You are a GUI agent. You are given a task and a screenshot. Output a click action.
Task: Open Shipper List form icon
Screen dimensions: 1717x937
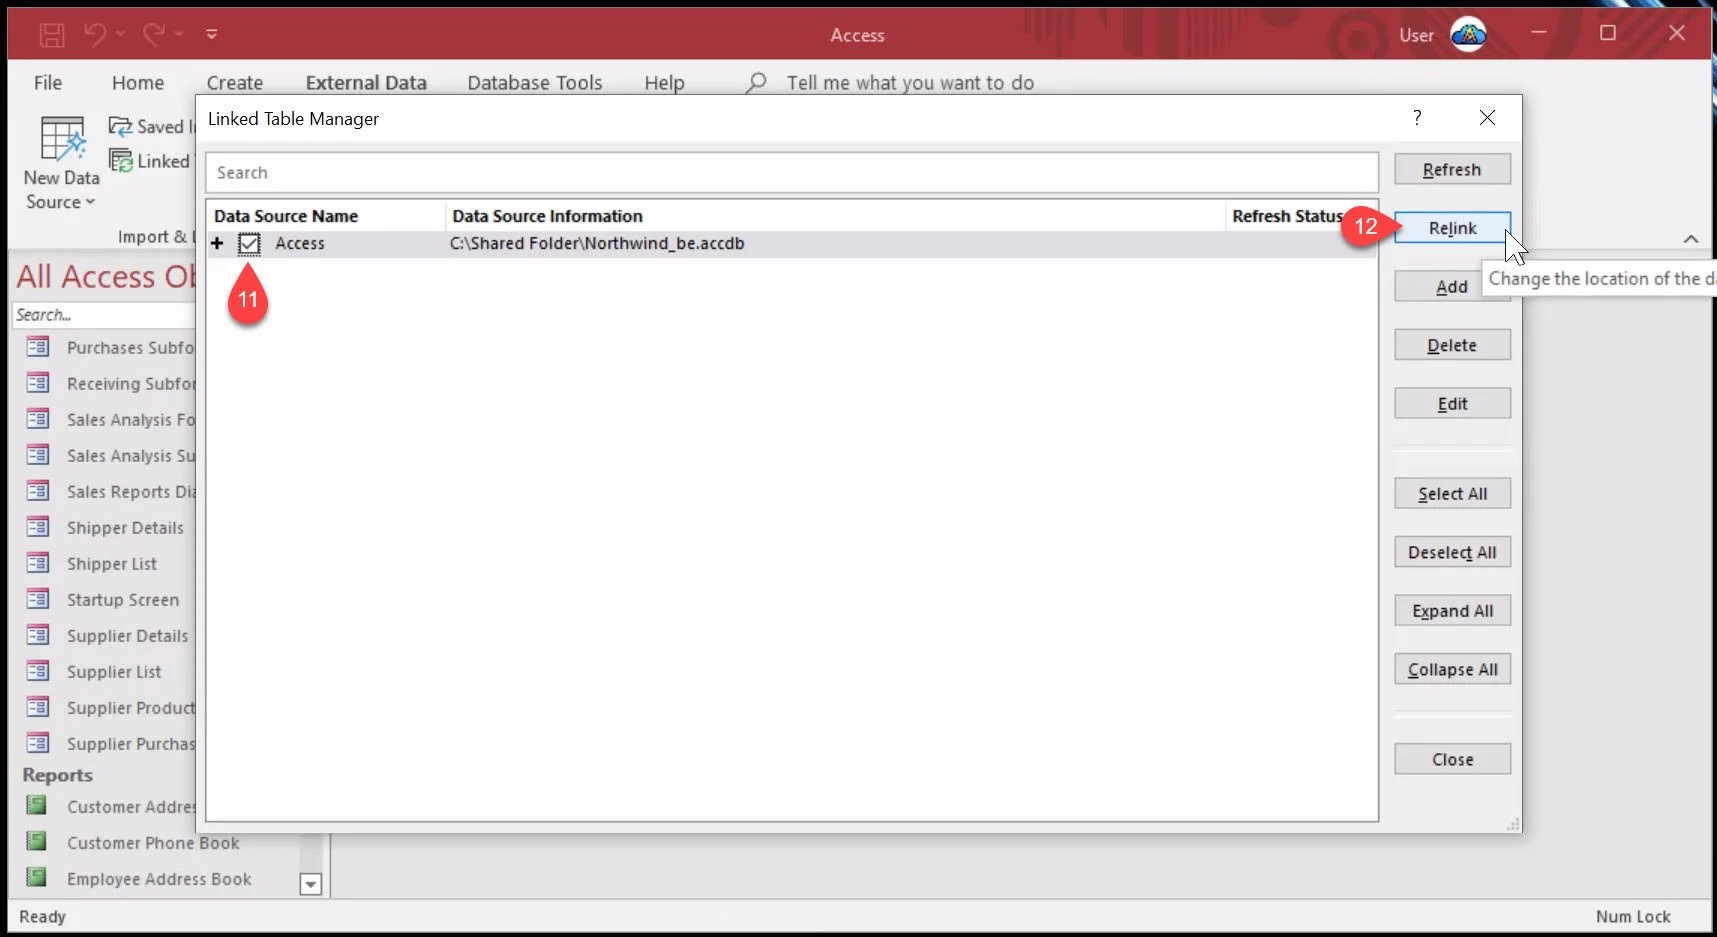pos(38,563)
